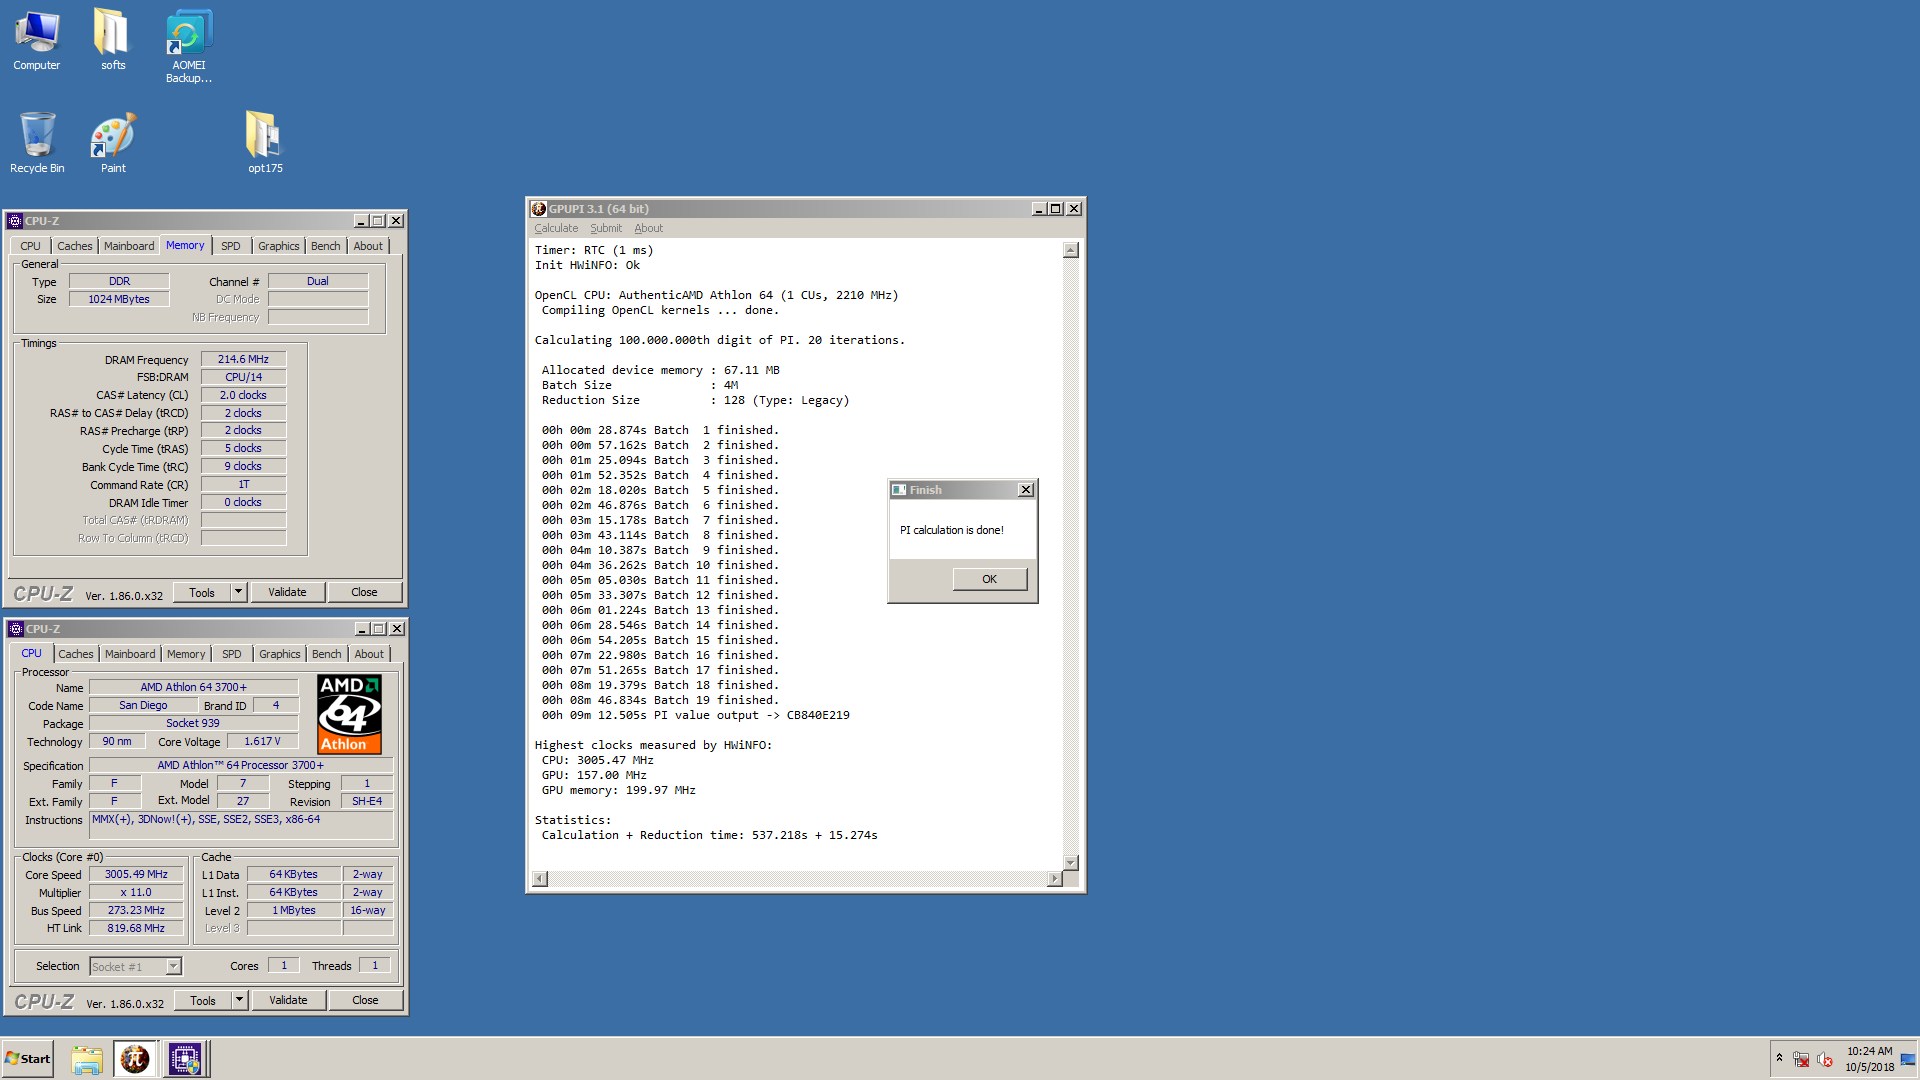Click GPUPI horizontal scrollbar right arrow
1920x1080 pixels.
(x=1054, y=879)
